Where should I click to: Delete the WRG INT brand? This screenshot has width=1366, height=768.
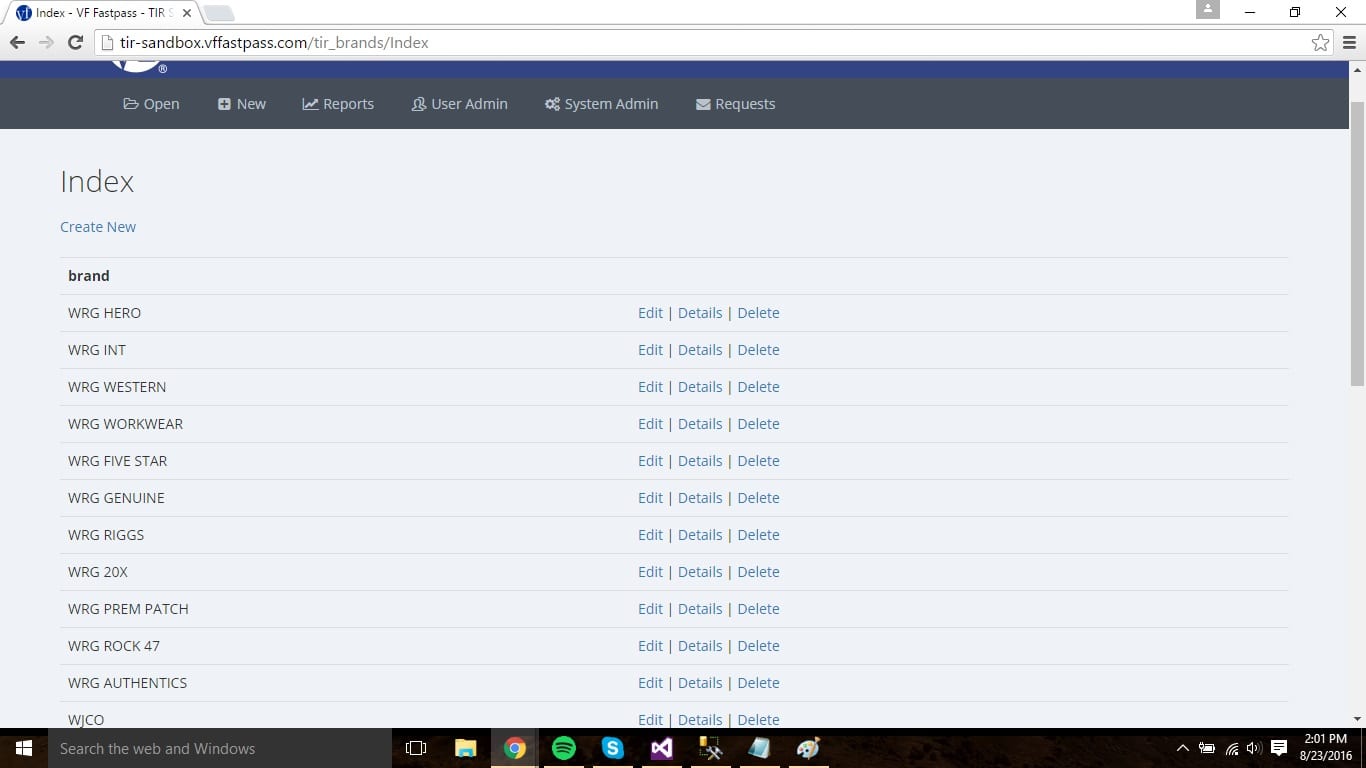[758, 350]
